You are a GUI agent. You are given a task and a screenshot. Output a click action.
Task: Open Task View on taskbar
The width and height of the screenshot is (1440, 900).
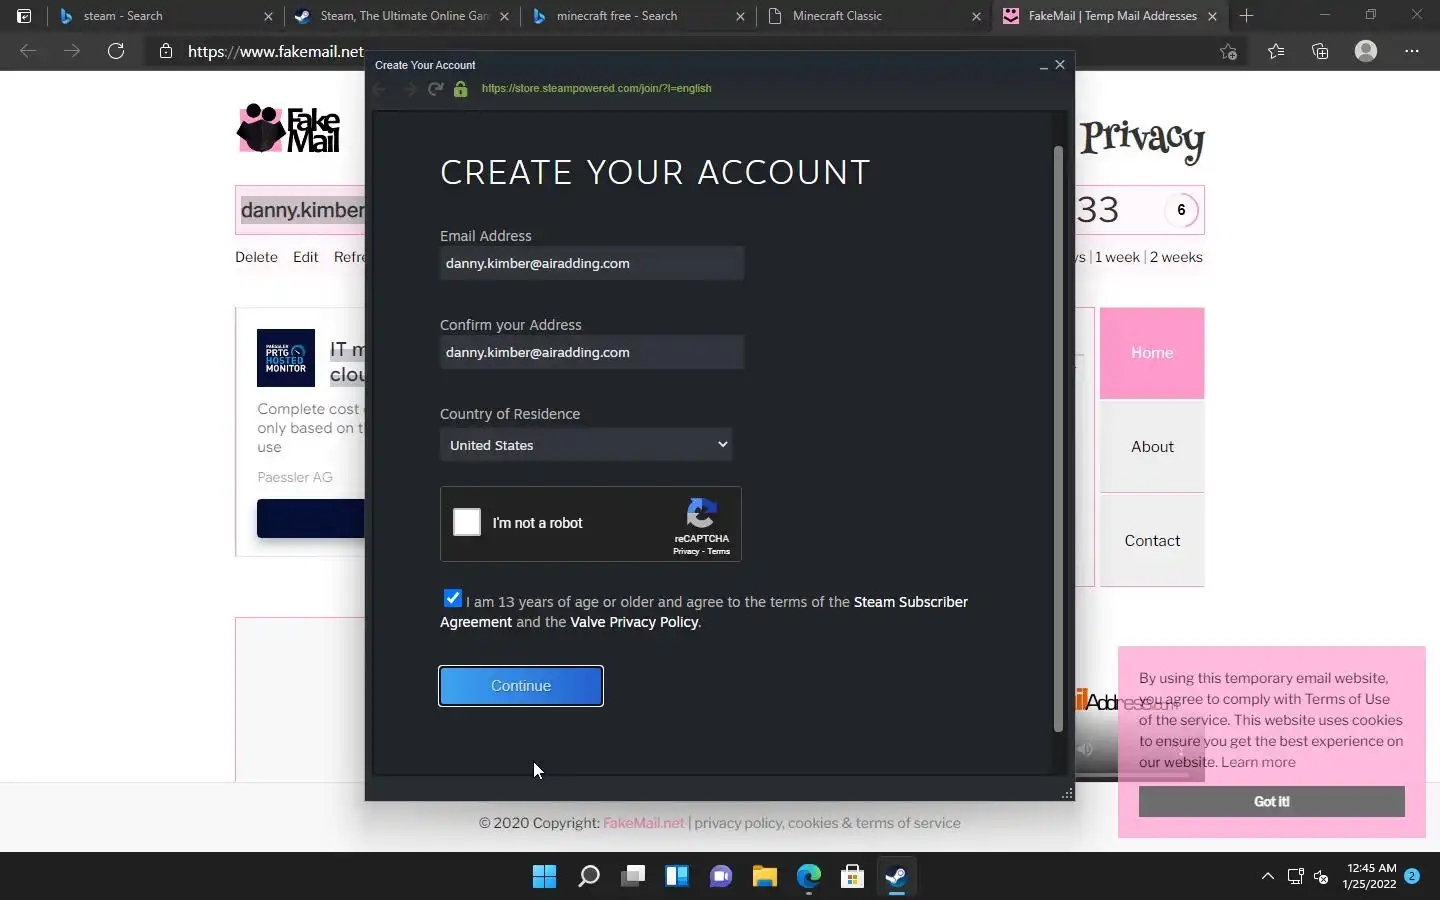pos(632,877)
